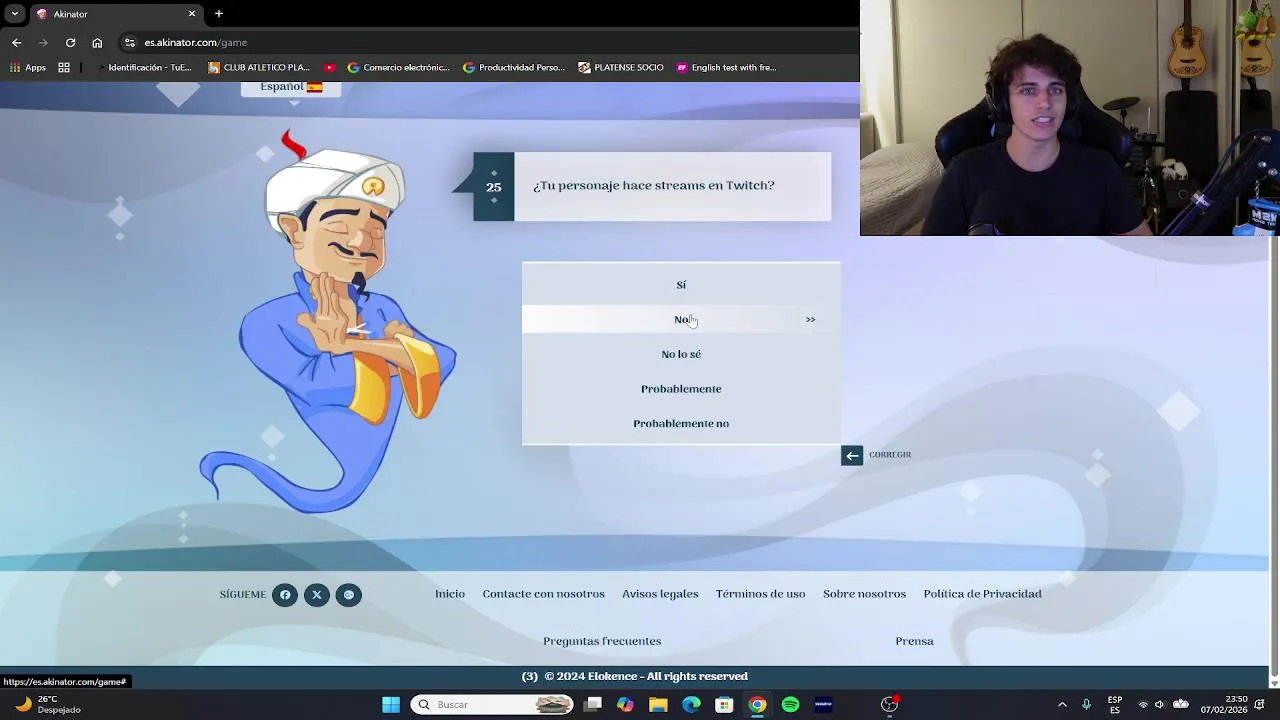Select the Akinator browser tab
The height and width of the screenshot is (720, 1280).
point(115,14)
